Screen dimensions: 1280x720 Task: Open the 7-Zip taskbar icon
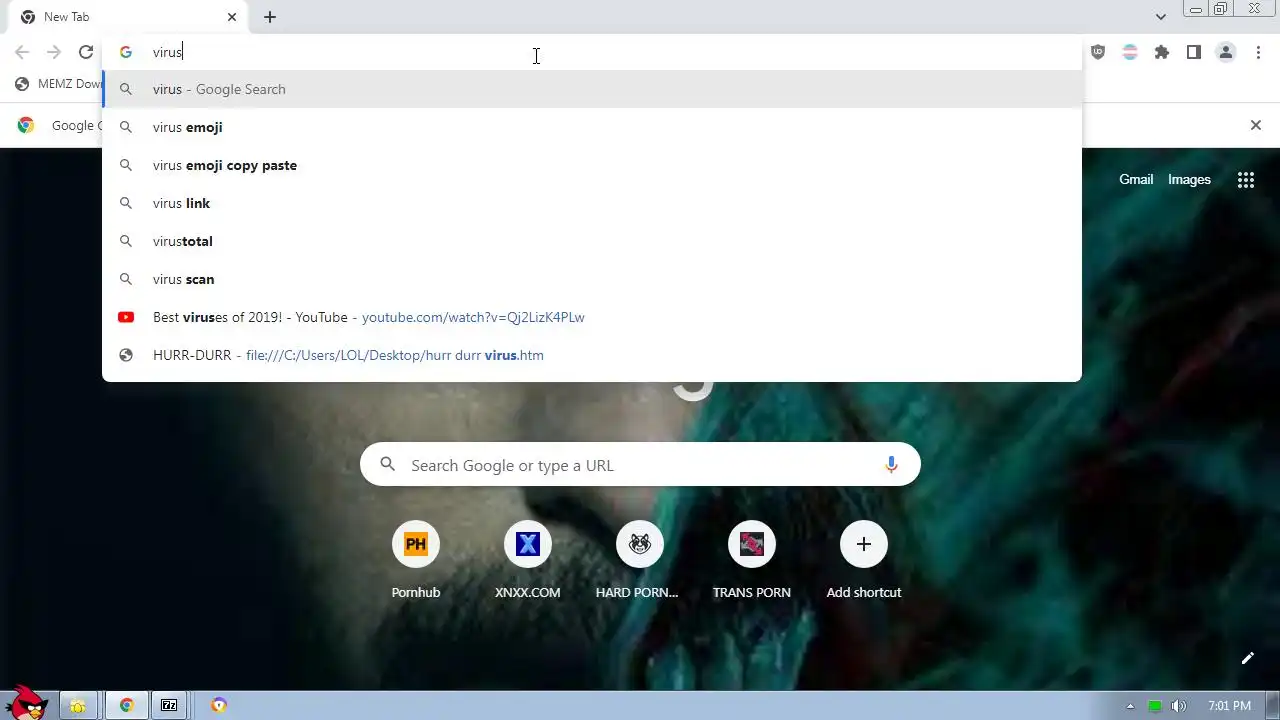[169, 705]
